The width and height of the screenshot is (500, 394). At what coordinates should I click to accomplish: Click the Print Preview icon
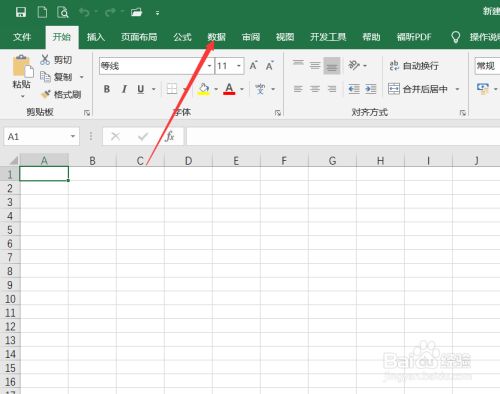click(x=63, y=13)
